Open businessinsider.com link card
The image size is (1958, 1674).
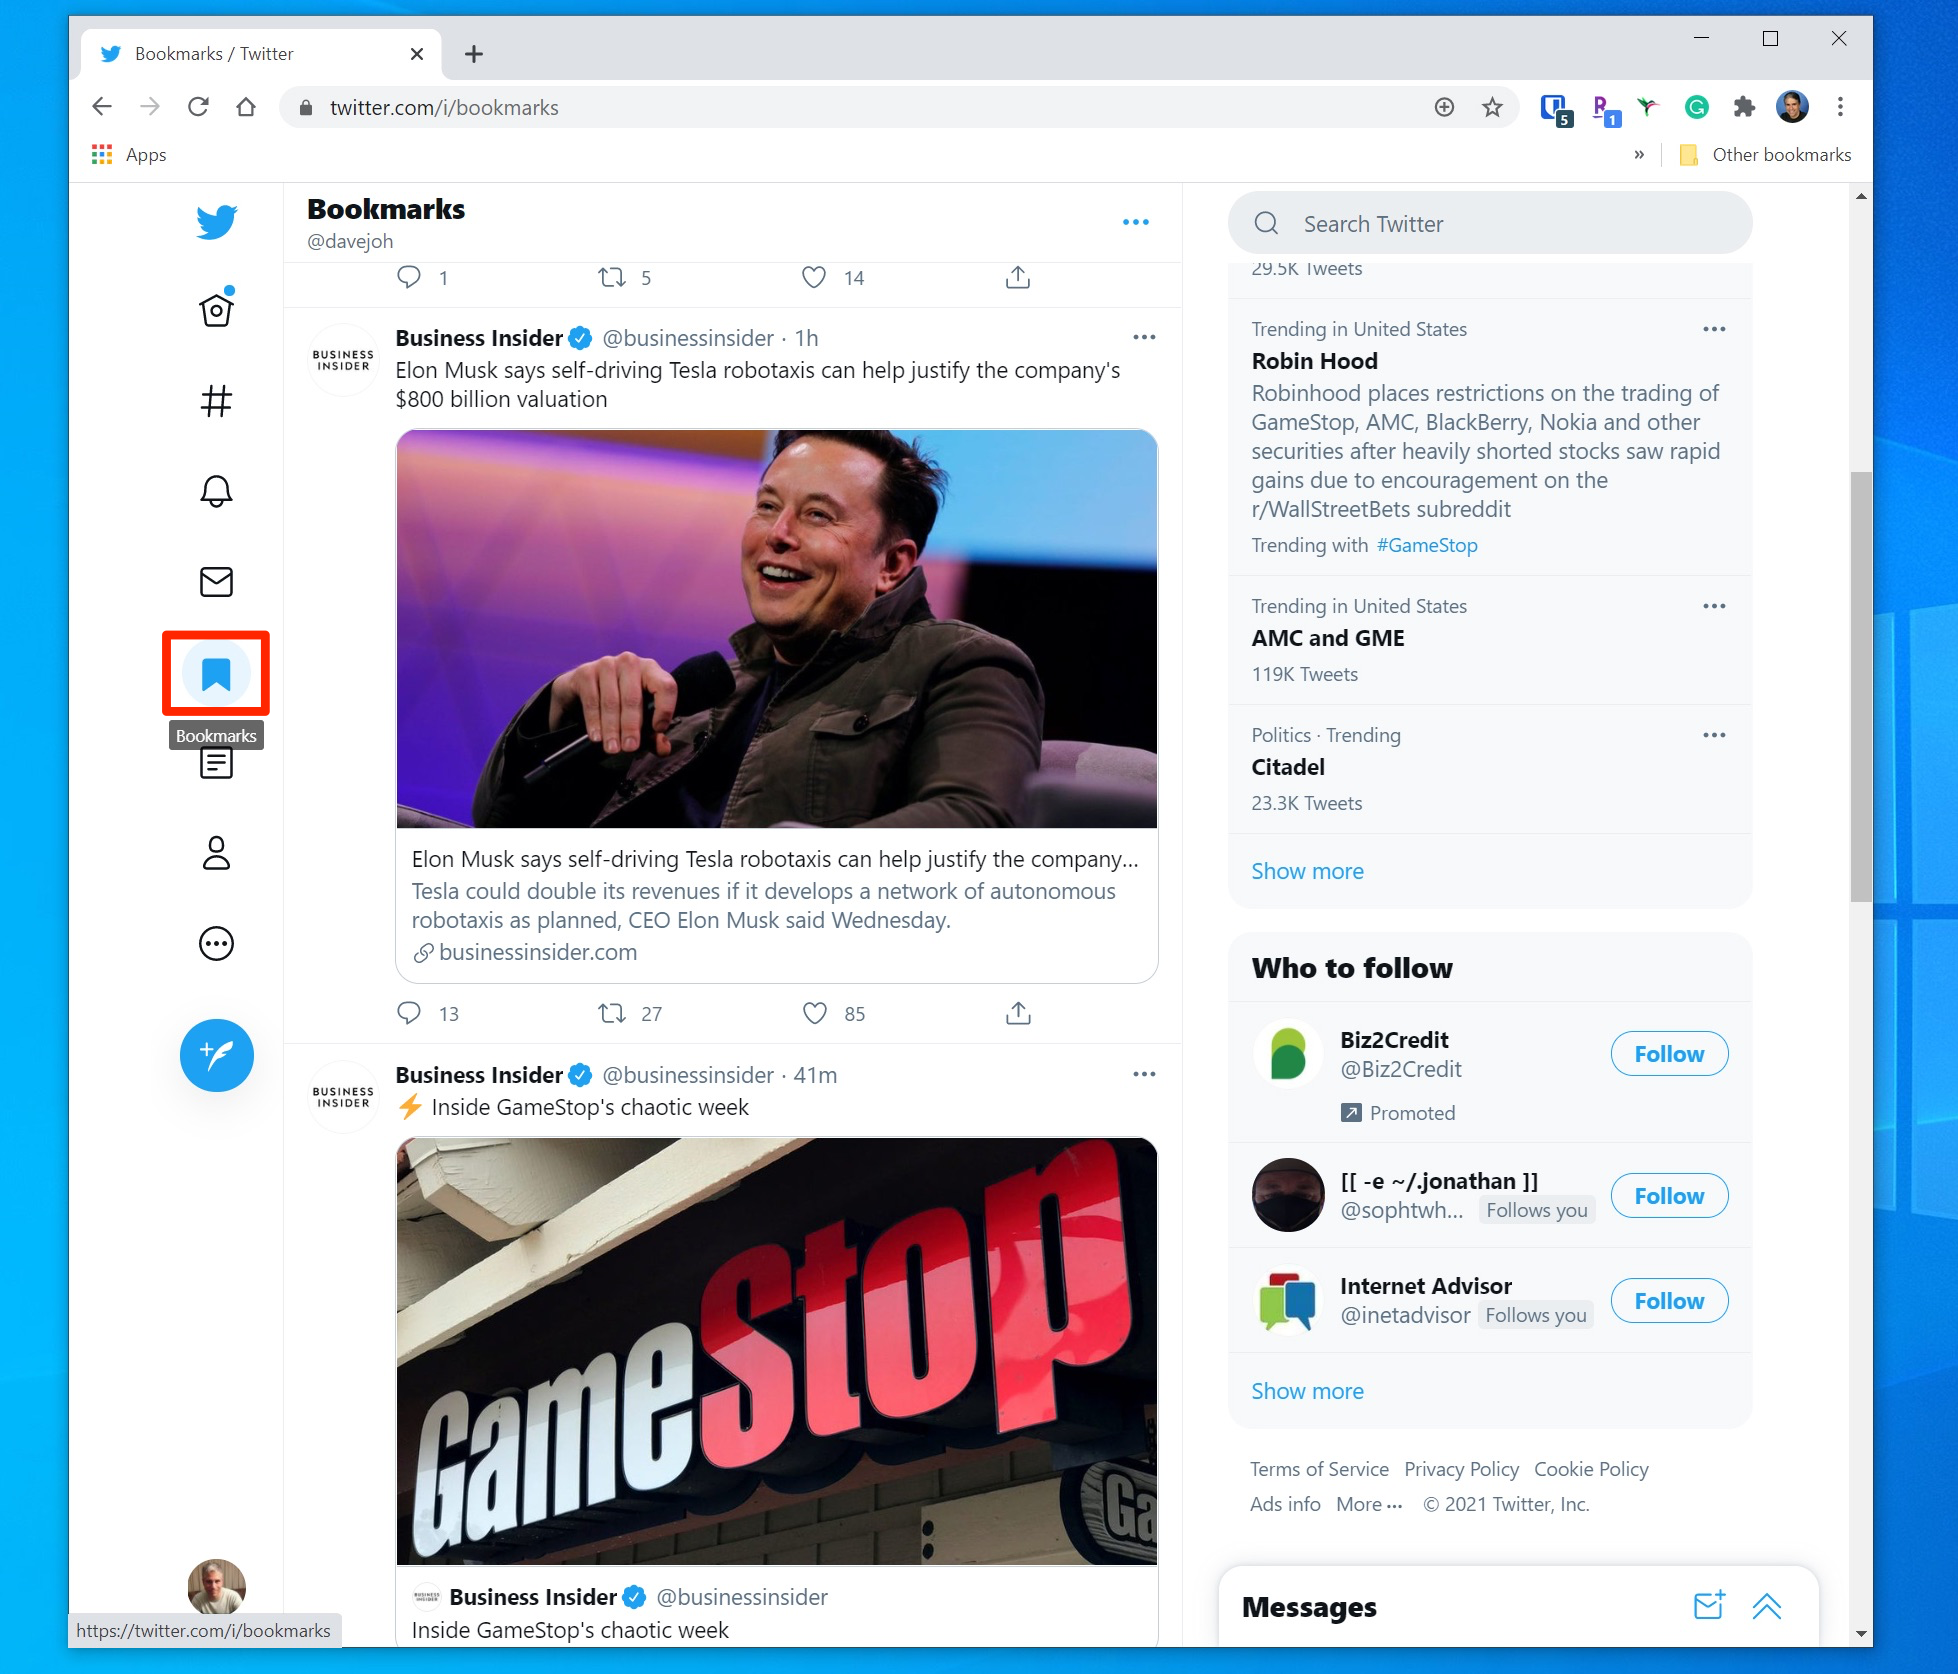click(777, 905)
